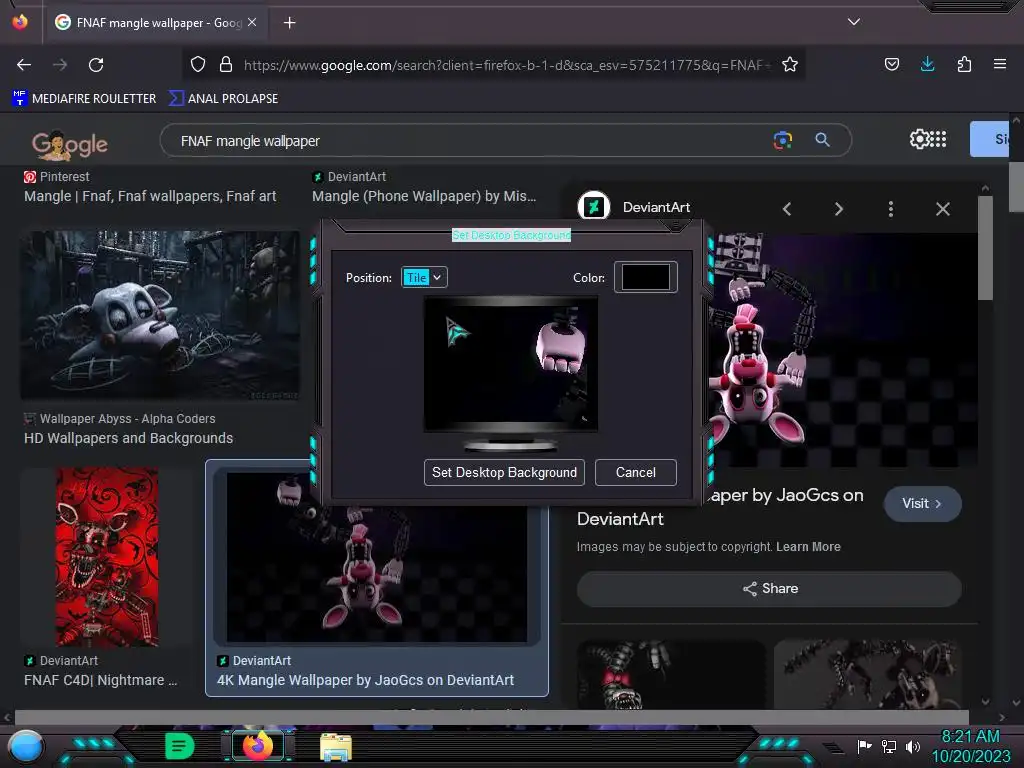Click DeviantArt logo in preview header
Screen dimensions: 1024x768
594,206
